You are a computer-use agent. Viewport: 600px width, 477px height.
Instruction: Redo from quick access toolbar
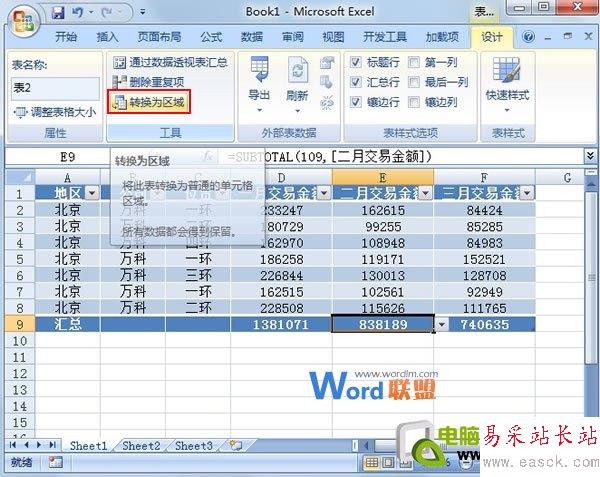106,13
